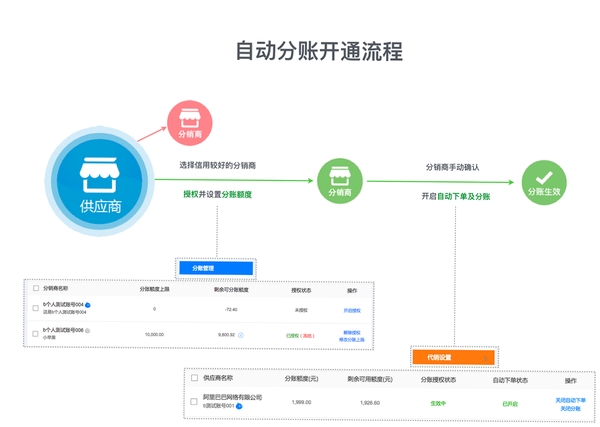Click the 授权状态 column header
This screenshot has width=600, height=427.
pos(301,290)
